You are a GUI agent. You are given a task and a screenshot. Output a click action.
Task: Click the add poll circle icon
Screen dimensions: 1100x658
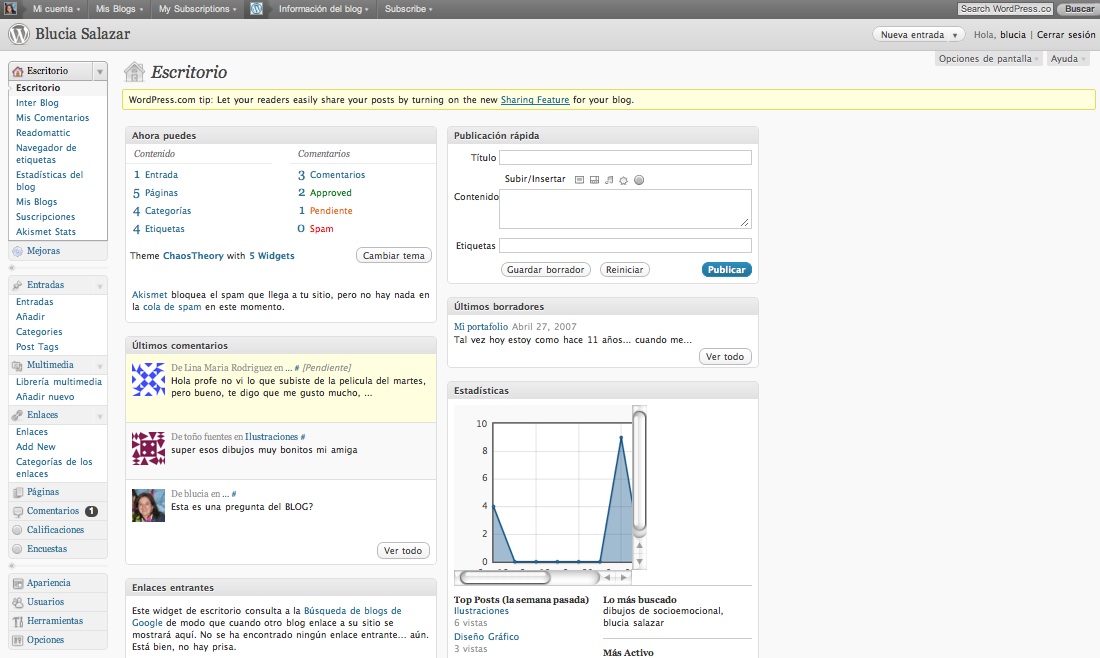click(x=638, y=180)
